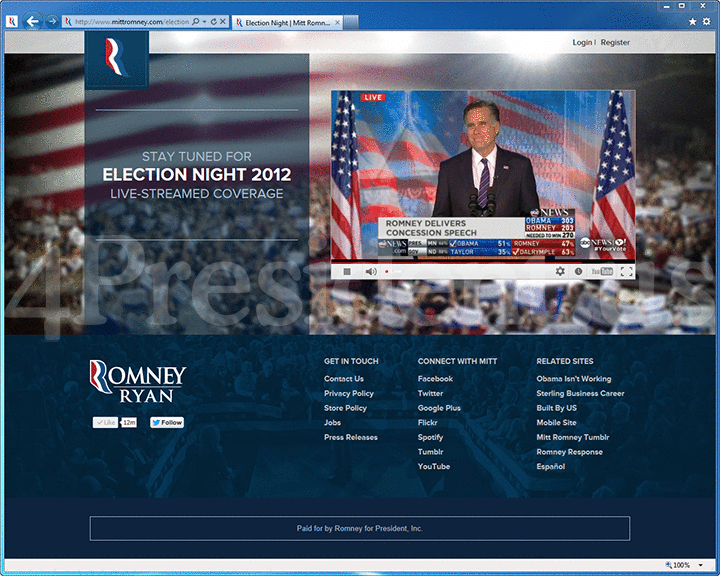
Task: Open Privacy Policy link
Action: click(x=349, y=394)
